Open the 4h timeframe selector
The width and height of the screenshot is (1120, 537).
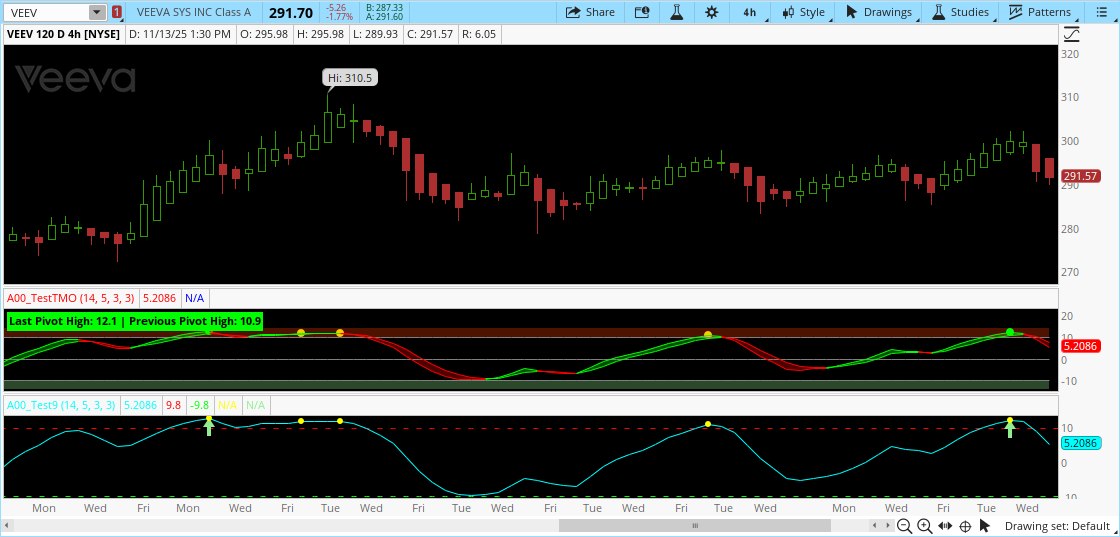[x=749, y=12]
